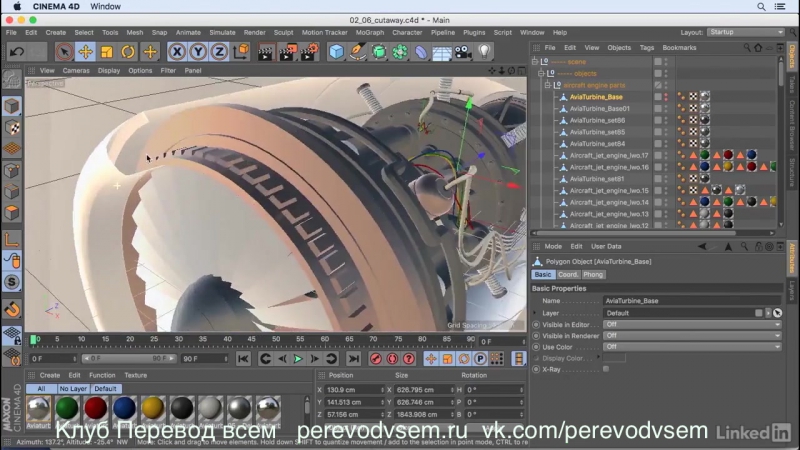Select the Move tool in toolbar
800x450 pixels.
(x=85, y=51)
